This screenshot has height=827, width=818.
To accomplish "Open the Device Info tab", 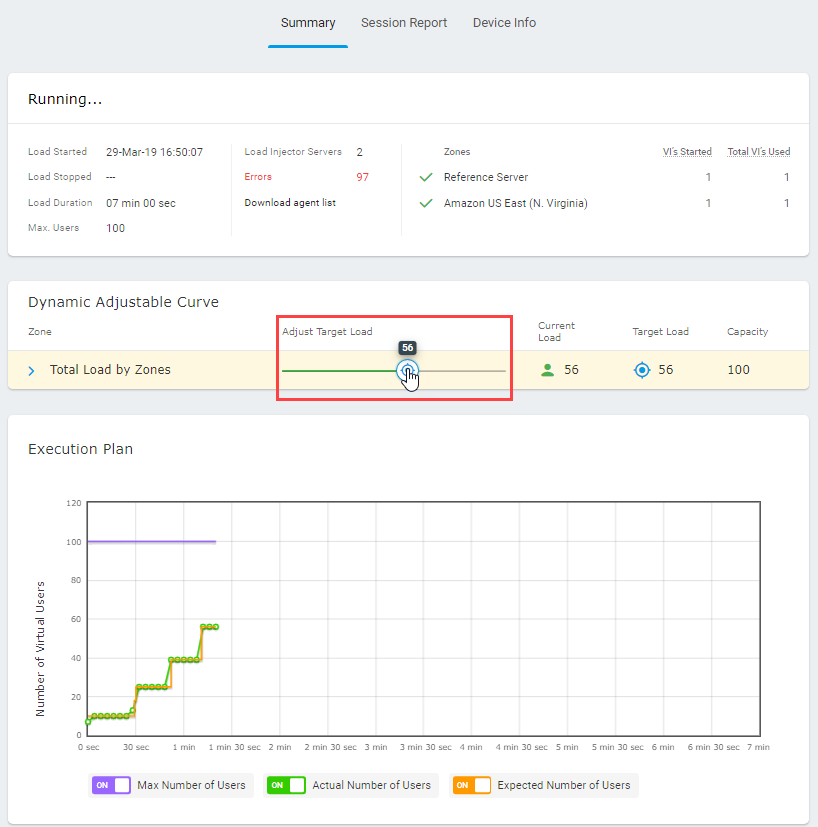I will (504, 23).
